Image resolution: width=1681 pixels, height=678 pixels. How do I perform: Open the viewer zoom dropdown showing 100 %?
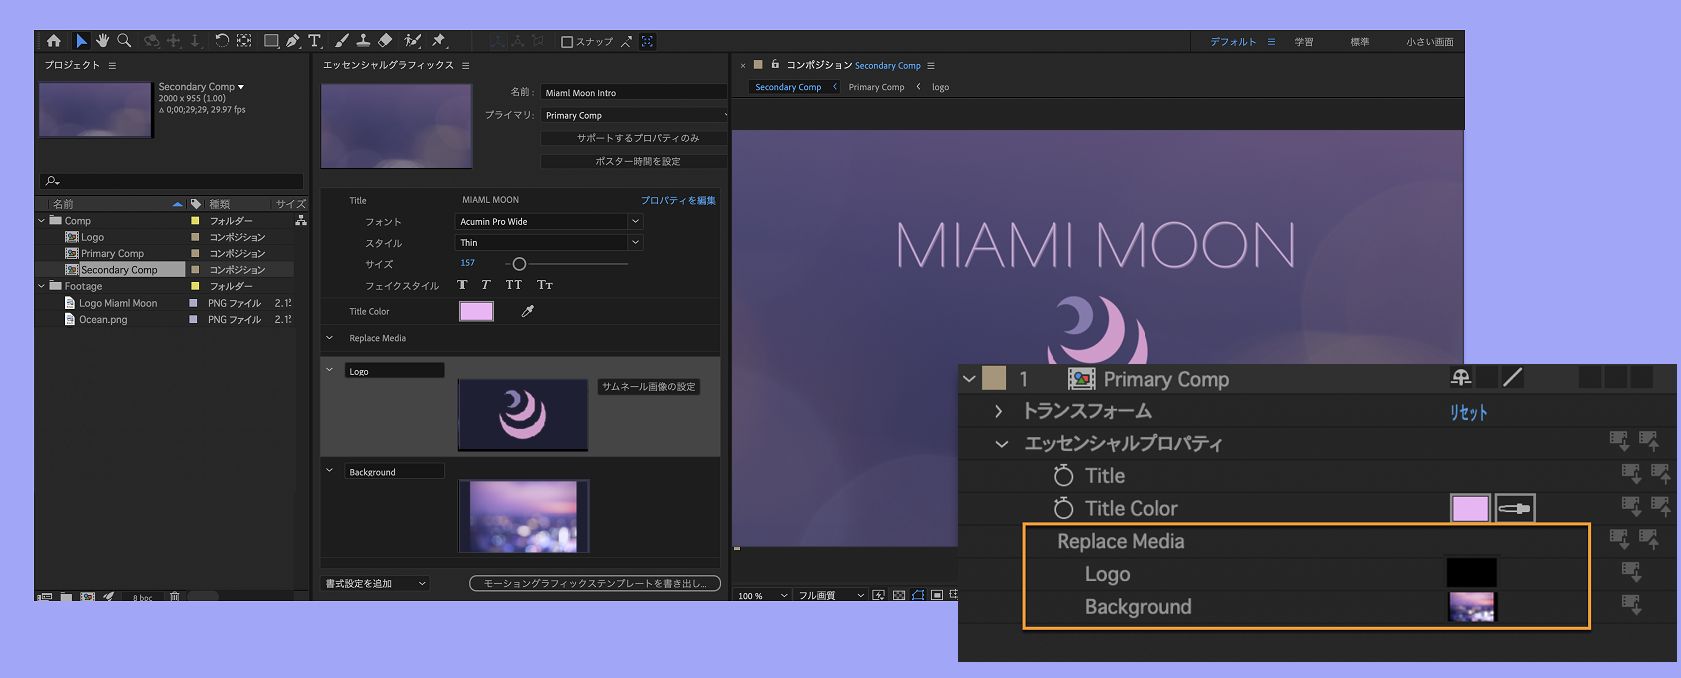[762, 595]
